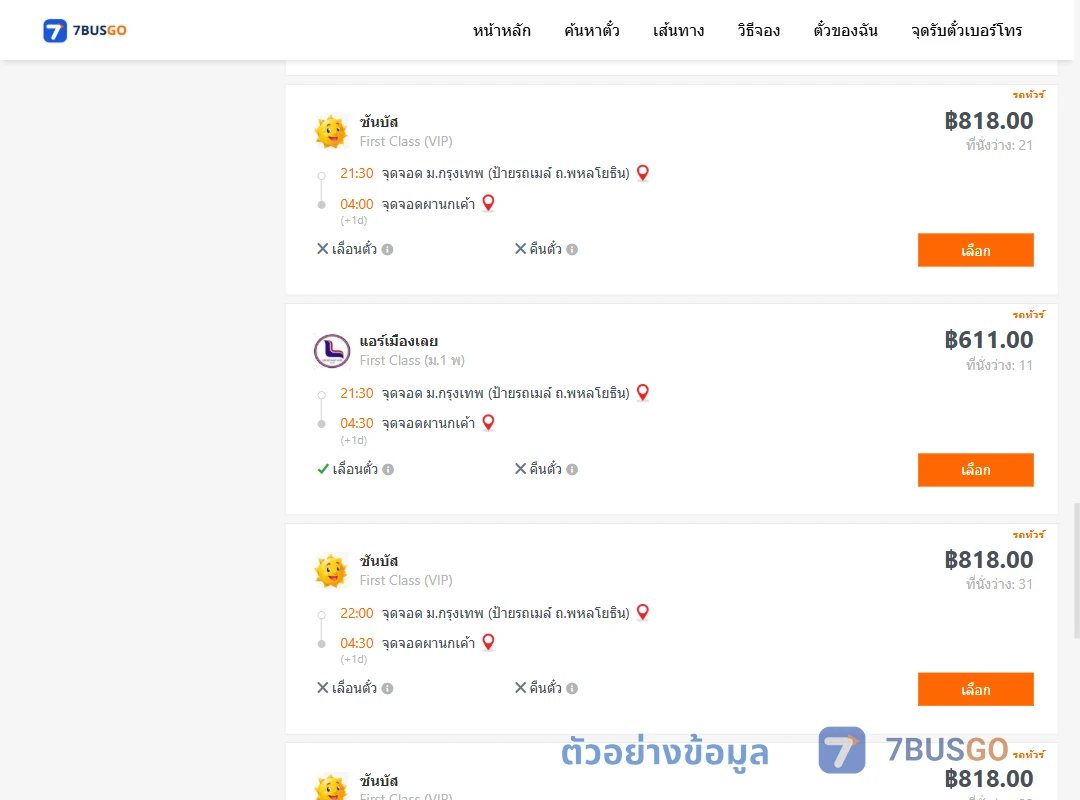This screenshot has height=800, width=1080.
Task: Click the 04:00 arrival time text
Action: 356,204
